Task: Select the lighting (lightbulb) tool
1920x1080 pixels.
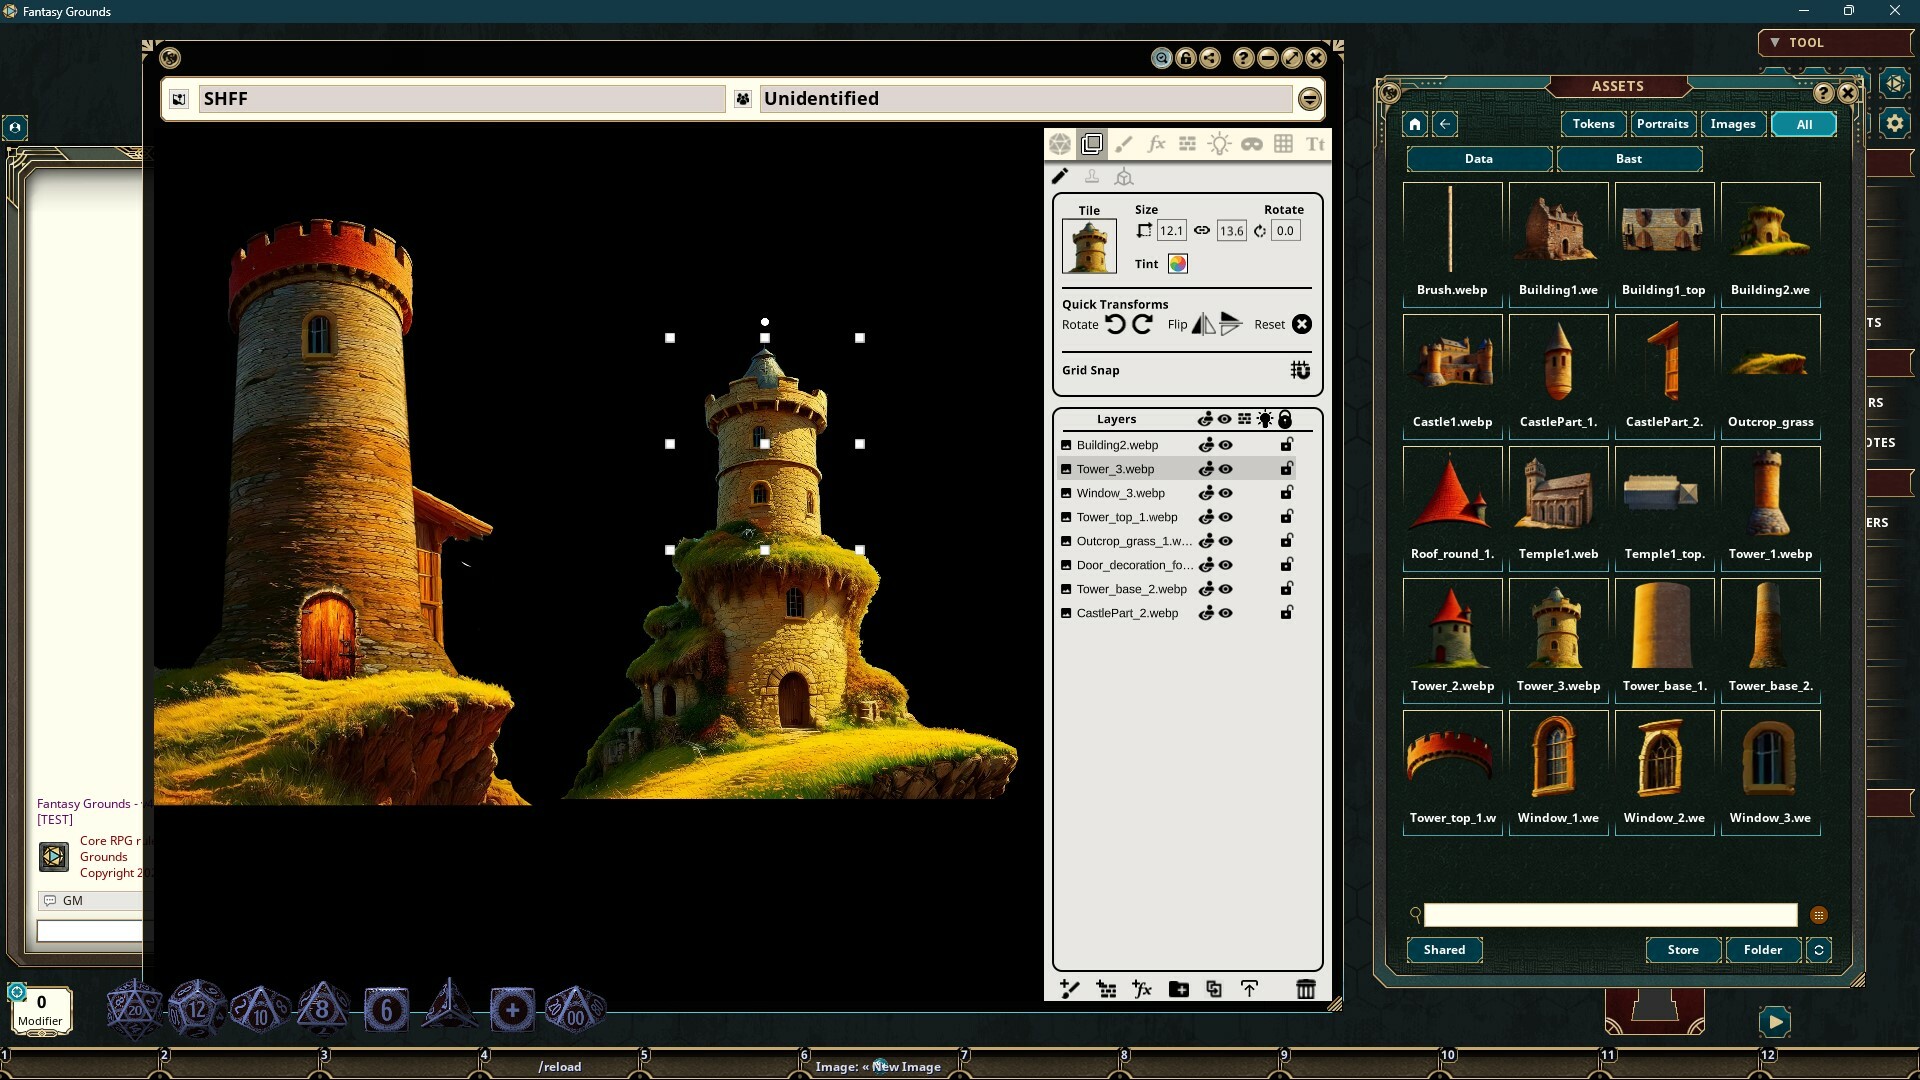Action: click(1220, 144)
